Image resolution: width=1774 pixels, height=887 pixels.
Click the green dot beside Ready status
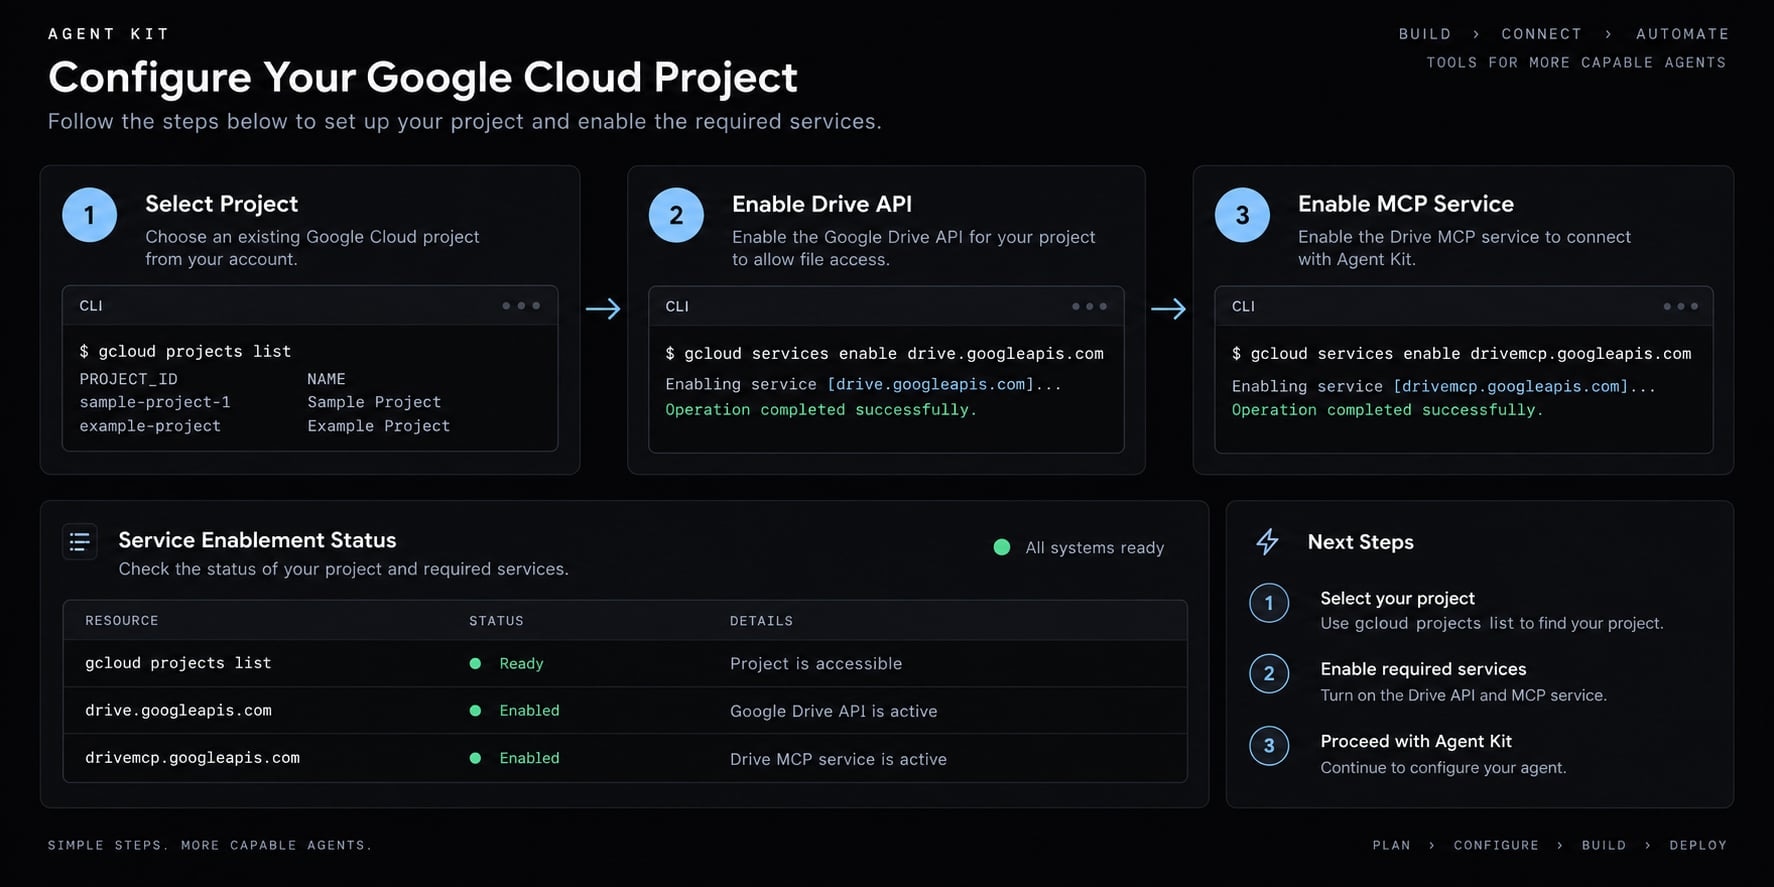click(475, 664)
